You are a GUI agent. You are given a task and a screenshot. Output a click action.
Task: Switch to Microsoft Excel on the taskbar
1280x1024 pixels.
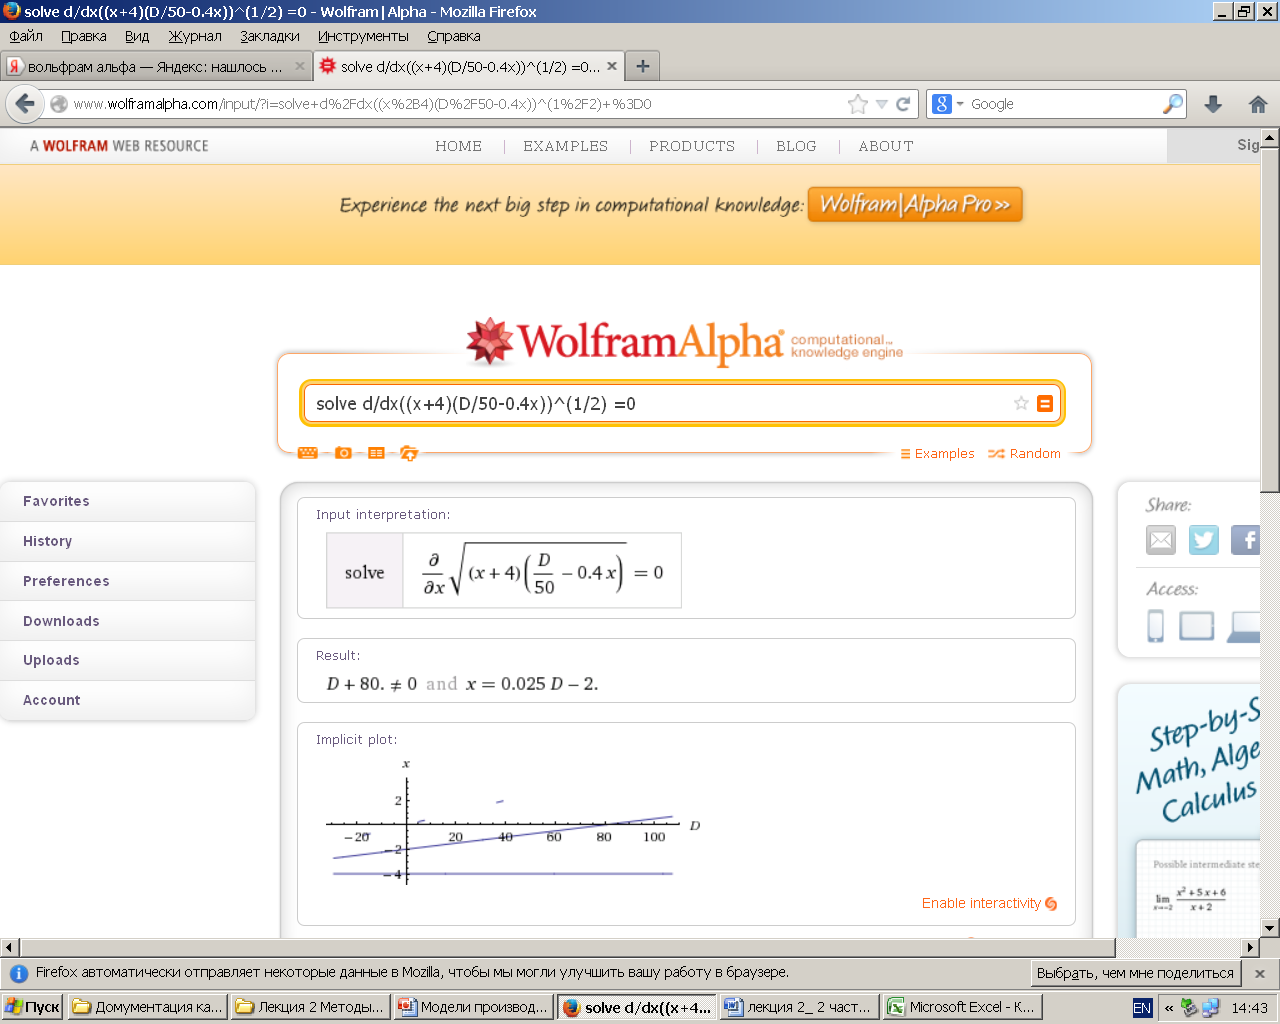click(x=962, y=1007)
